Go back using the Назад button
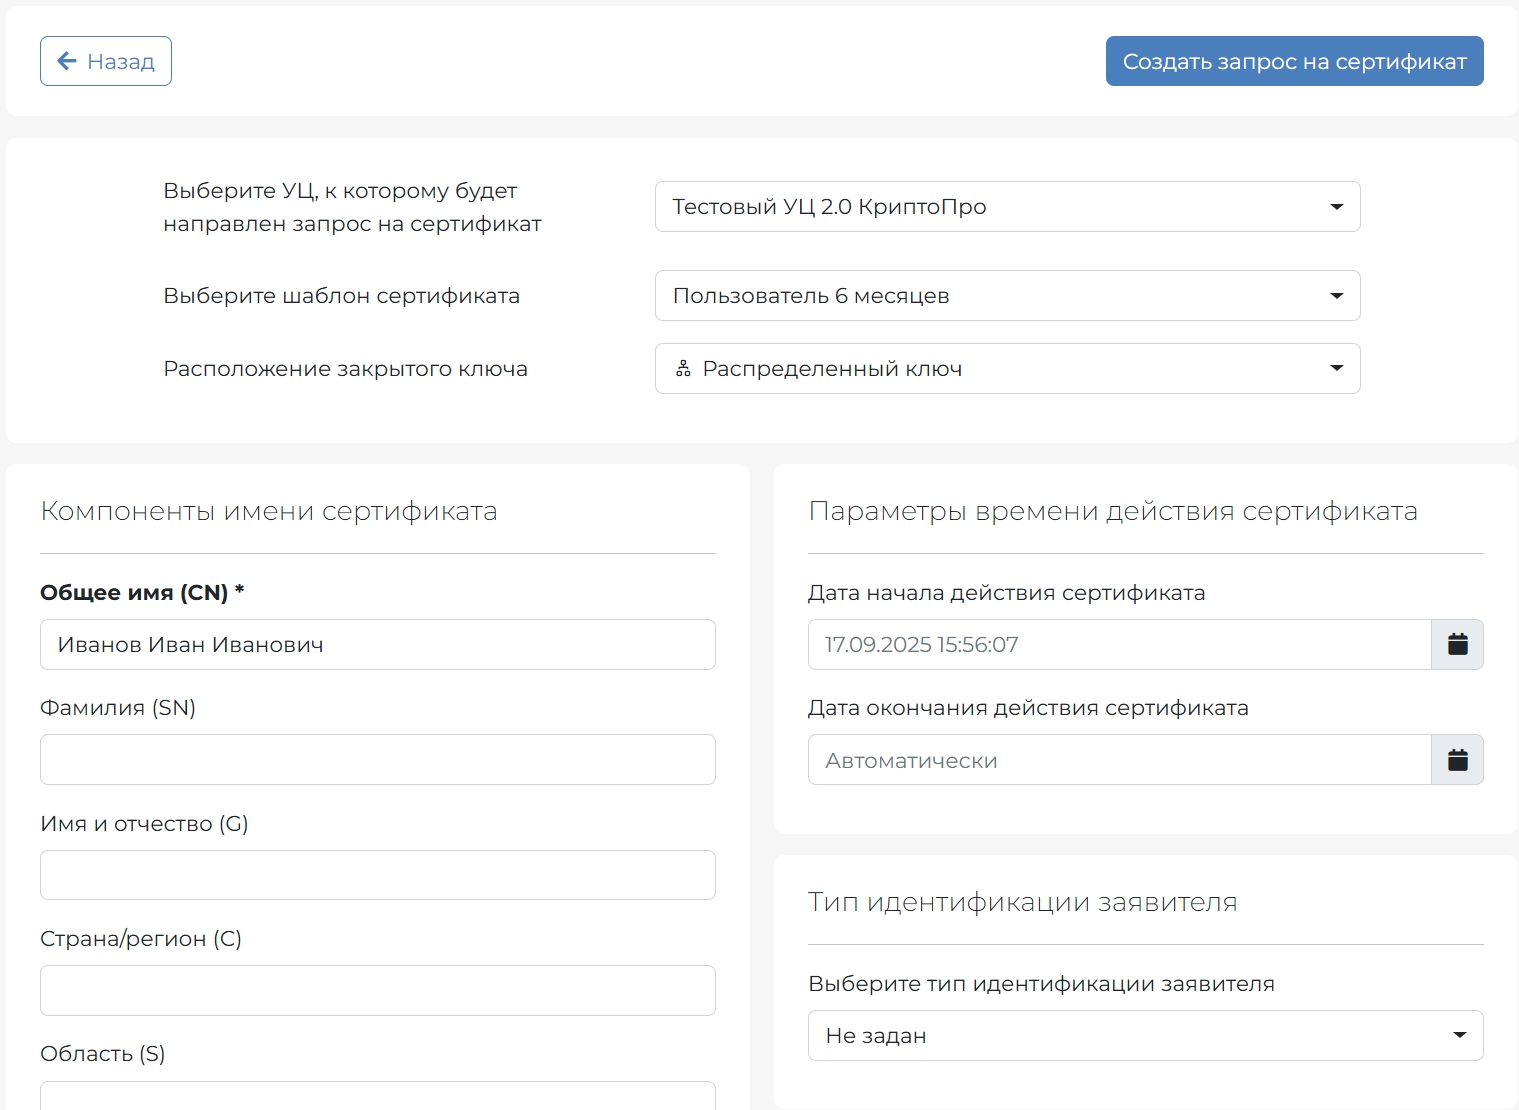The width and height of the screenshot is (1519, 1110). click(106, 61)
